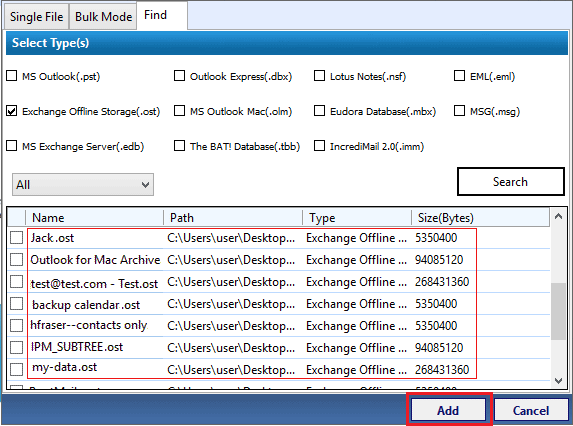Check the MS Outlook(.pst) option
The image size is (573, 426).
[12, 76]
